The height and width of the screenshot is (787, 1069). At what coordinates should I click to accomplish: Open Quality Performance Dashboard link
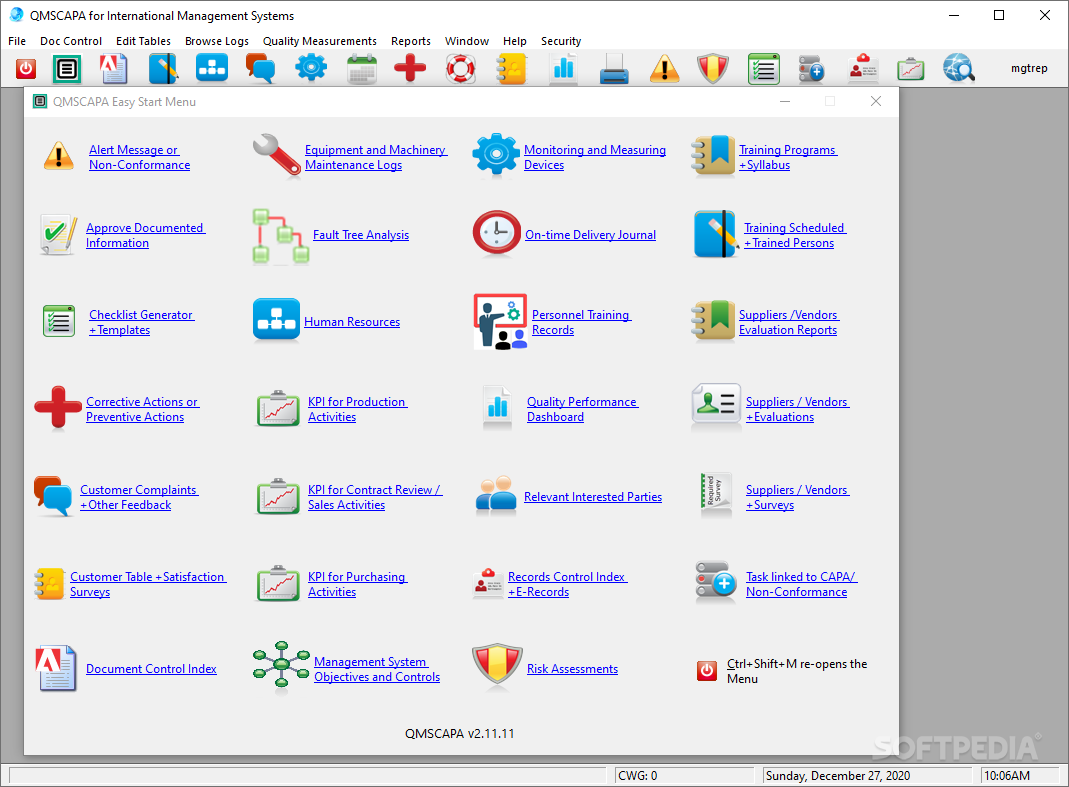pos(583,410)
